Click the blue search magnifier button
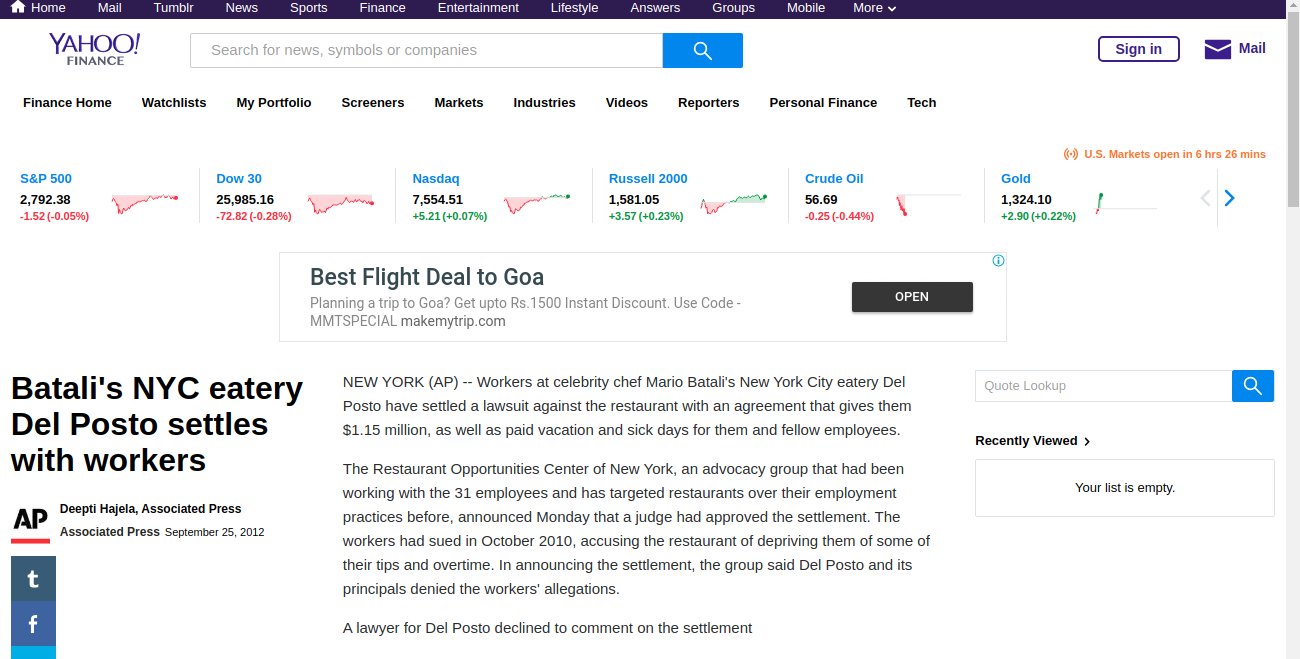This screenshot has width=1300, height=659. point(702,50)
